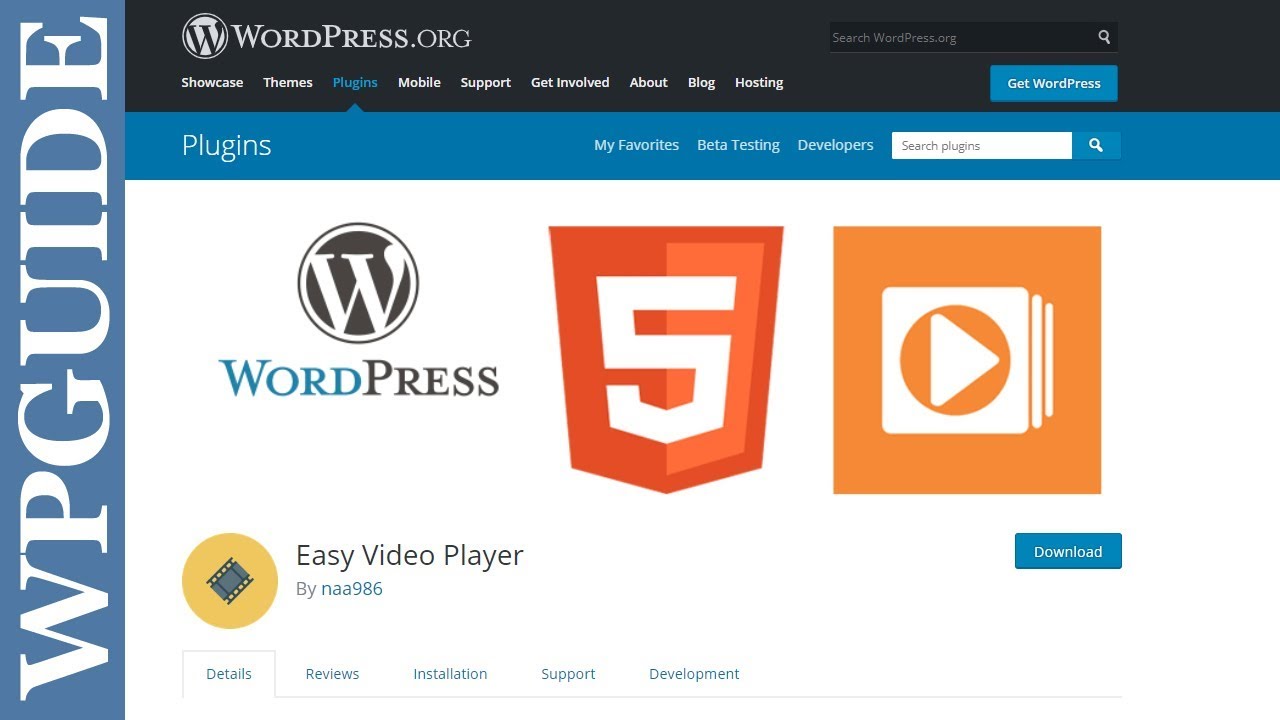Switch to the Support tab below plugin title
1280x720 pixels.
568,673
